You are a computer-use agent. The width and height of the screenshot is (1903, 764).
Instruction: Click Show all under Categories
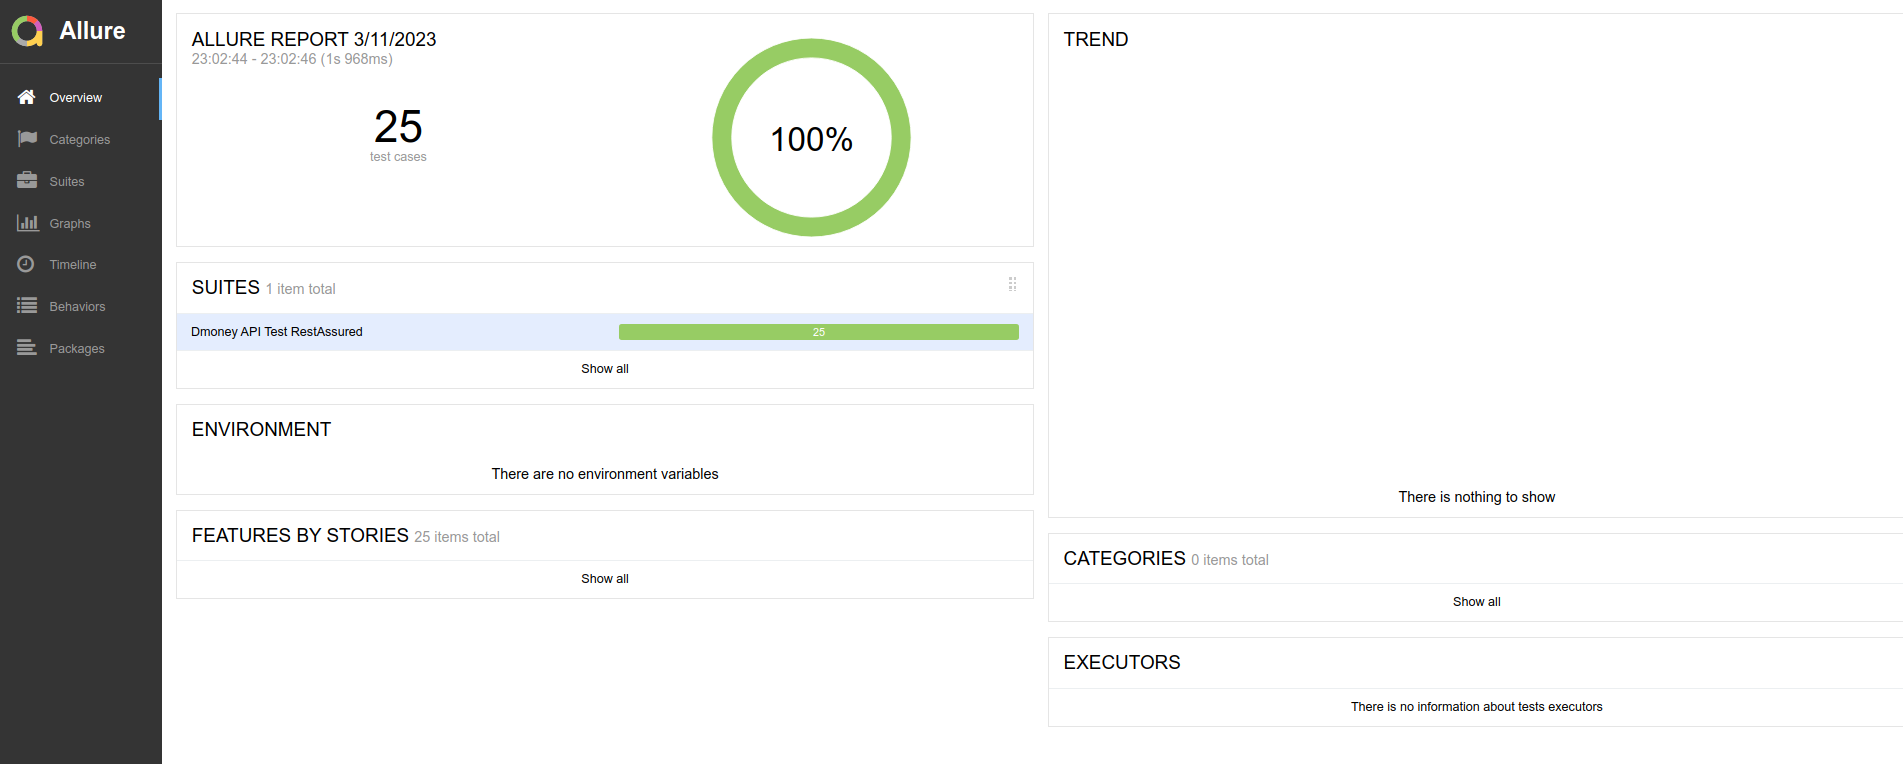coord(1477,602)
